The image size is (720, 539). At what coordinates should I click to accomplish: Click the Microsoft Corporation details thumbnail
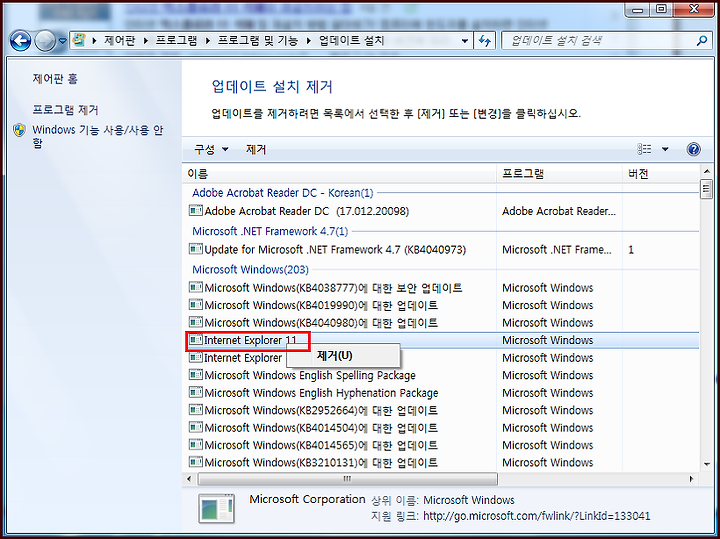click(217, 508)
